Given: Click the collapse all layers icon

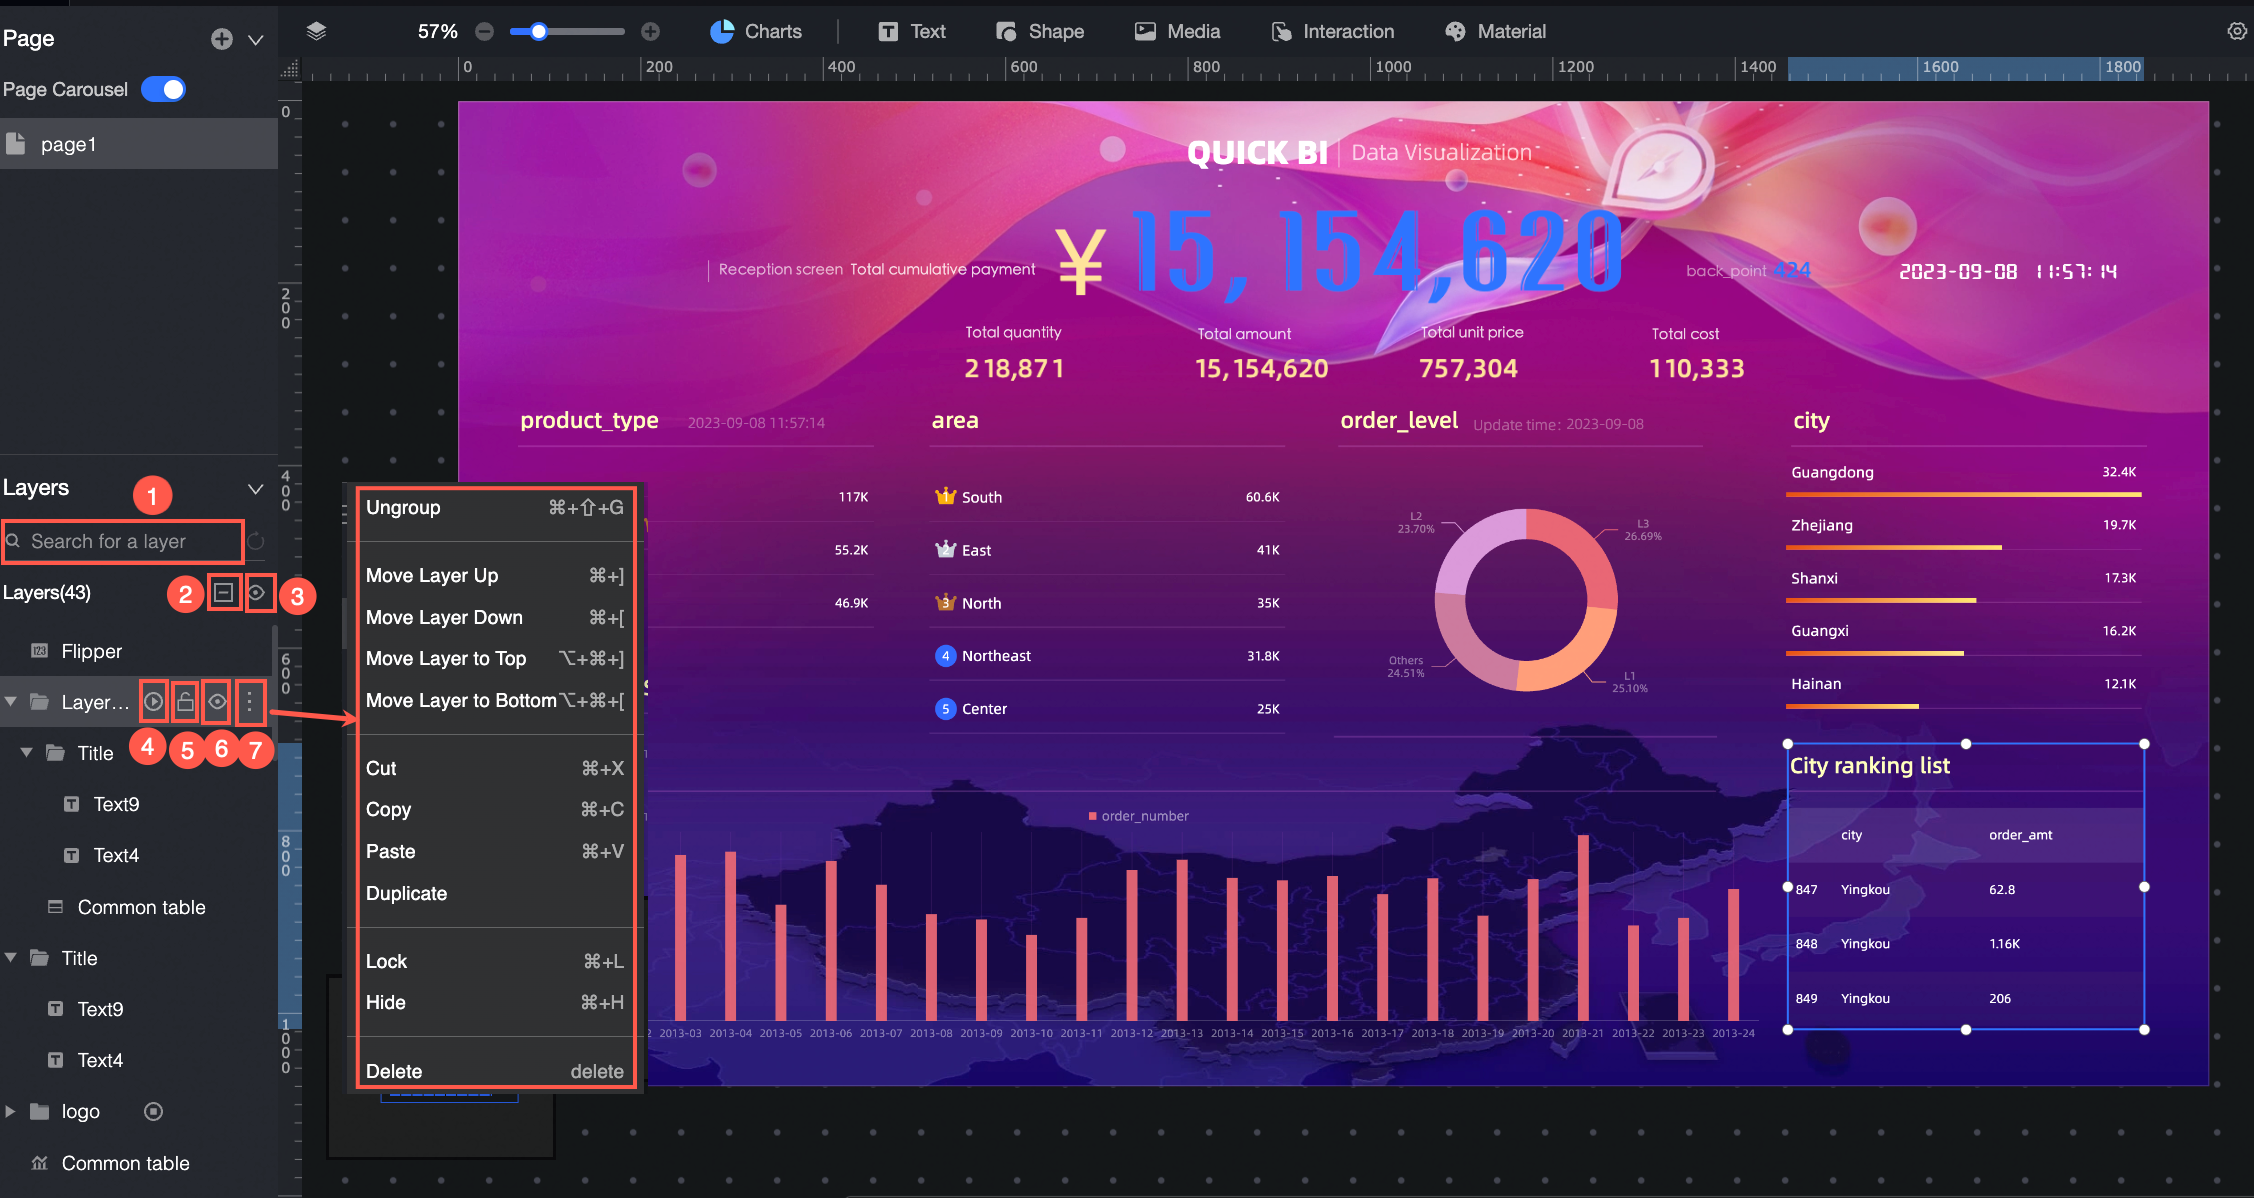Looking at the screenshot, I should [x=224, y=593].
